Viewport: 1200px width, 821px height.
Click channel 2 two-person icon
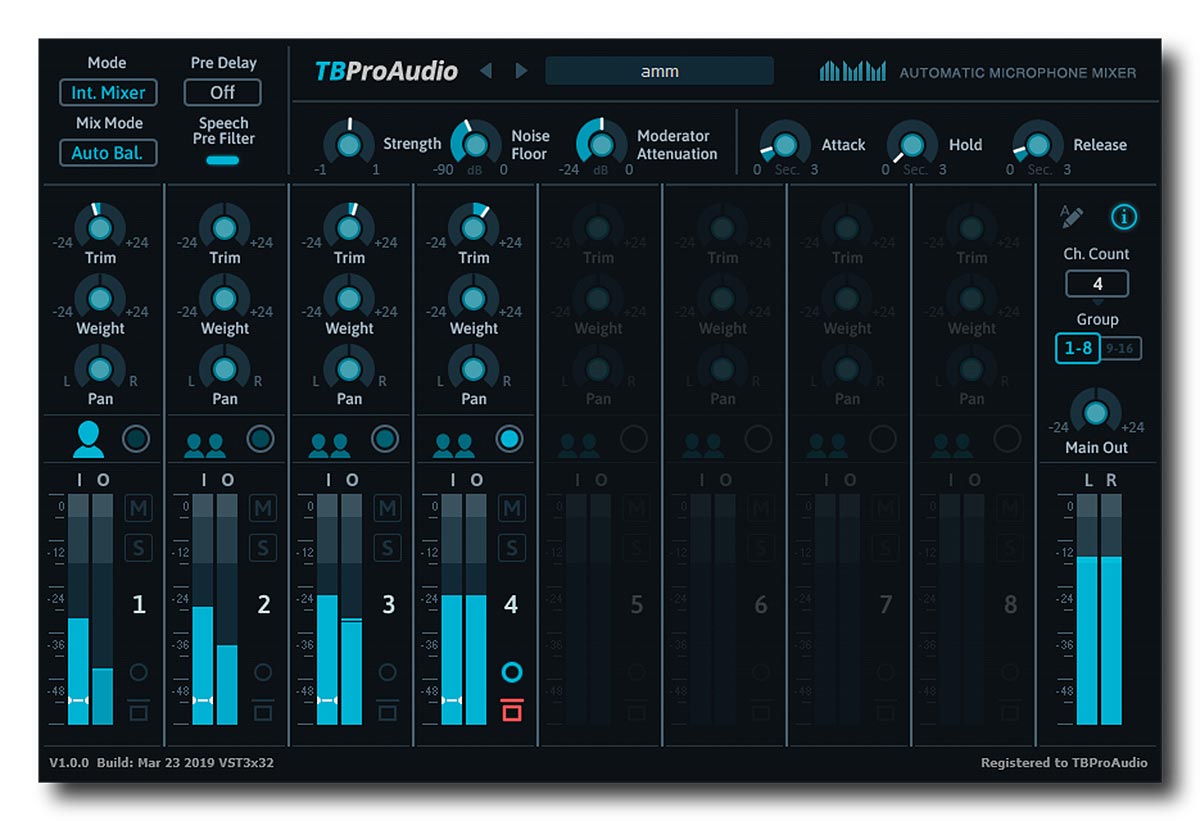pos(203,444)
